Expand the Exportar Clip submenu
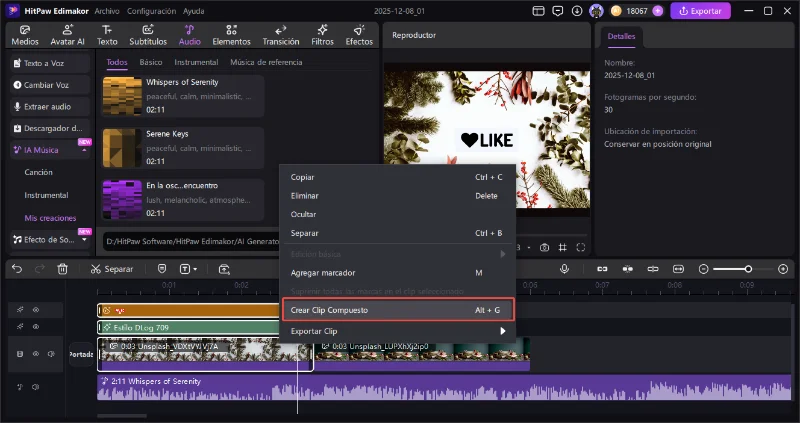The height and width of the screenshot is (423, 800). coord(503,331)
